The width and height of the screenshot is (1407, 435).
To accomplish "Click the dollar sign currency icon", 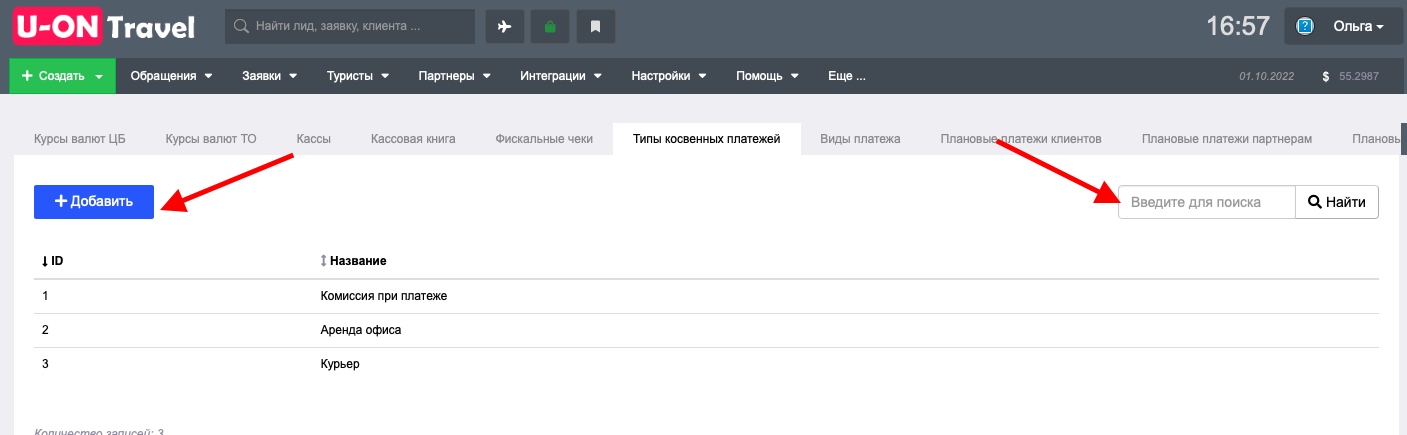I will click(1325, 76).
